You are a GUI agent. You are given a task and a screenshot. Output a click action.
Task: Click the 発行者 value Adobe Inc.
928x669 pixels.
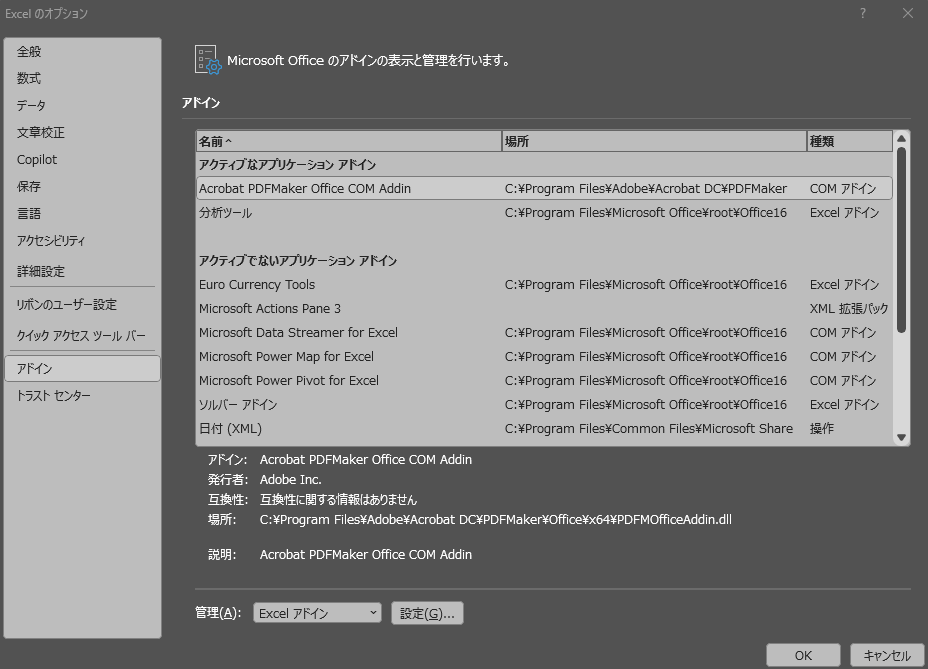click(x=291, y=480)
